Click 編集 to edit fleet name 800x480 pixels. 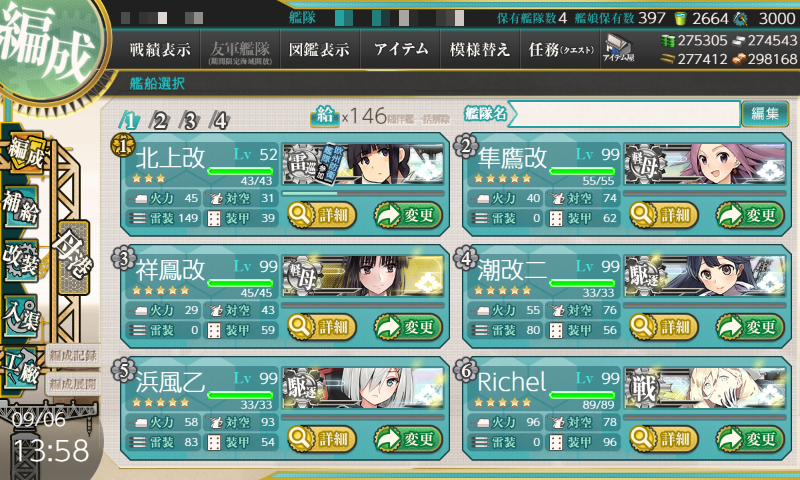(765, 113)
